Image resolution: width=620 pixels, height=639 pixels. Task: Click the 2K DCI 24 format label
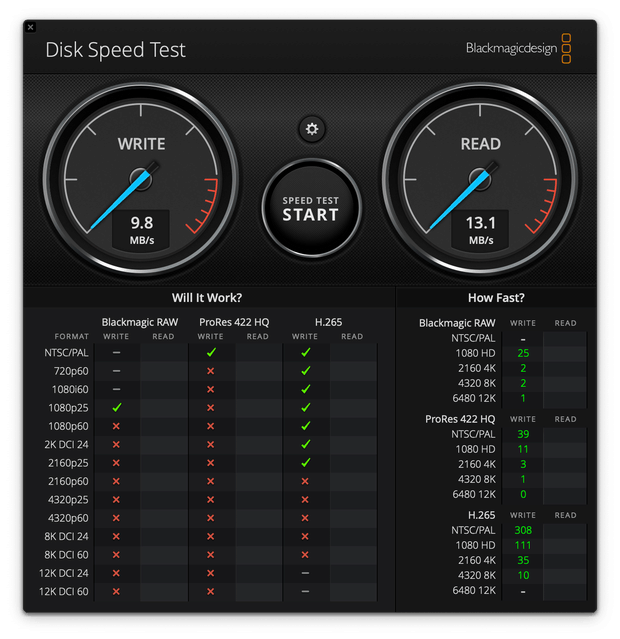66,444
